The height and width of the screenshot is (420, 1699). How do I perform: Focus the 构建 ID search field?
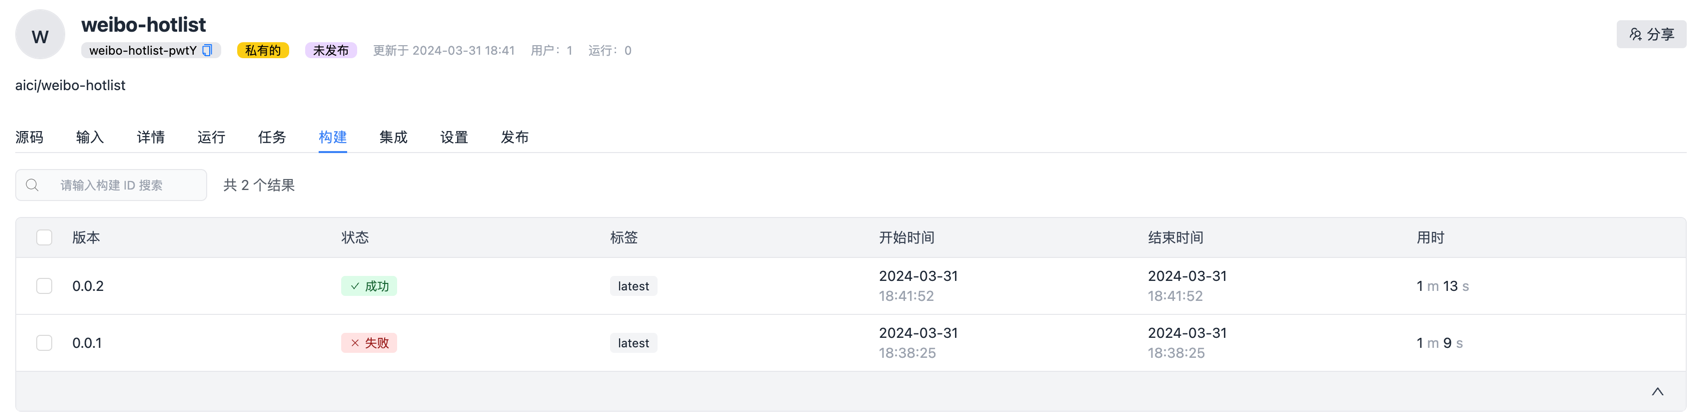click(x=111, y=185)
